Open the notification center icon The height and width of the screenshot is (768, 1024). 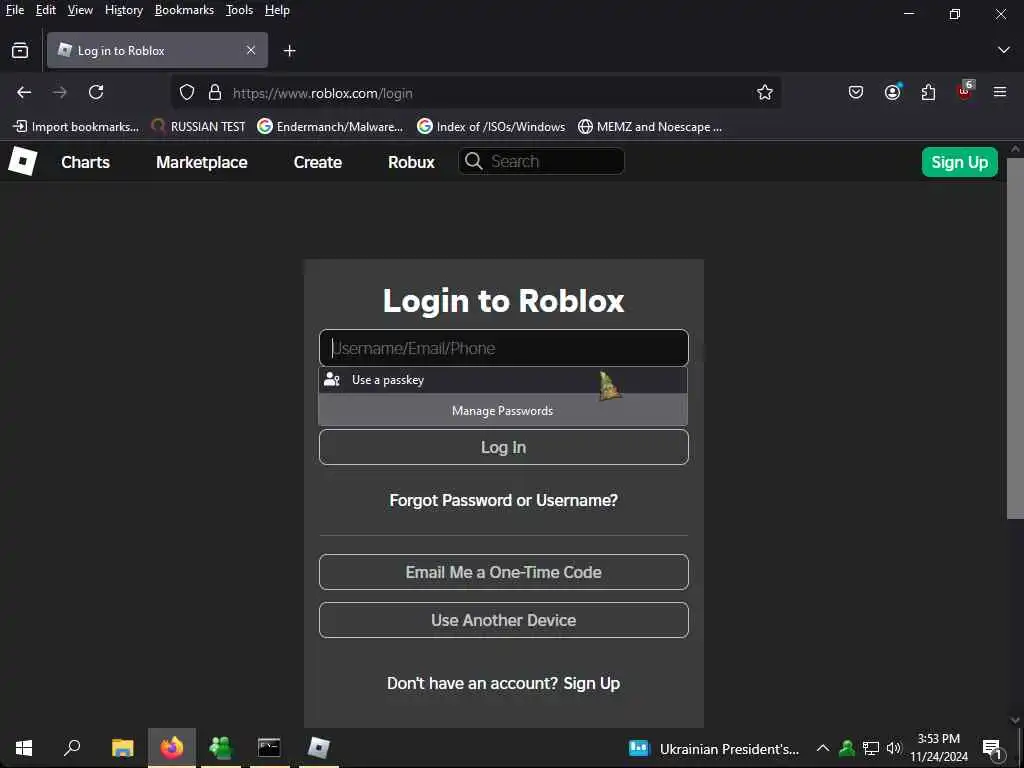tap(993, 748)
